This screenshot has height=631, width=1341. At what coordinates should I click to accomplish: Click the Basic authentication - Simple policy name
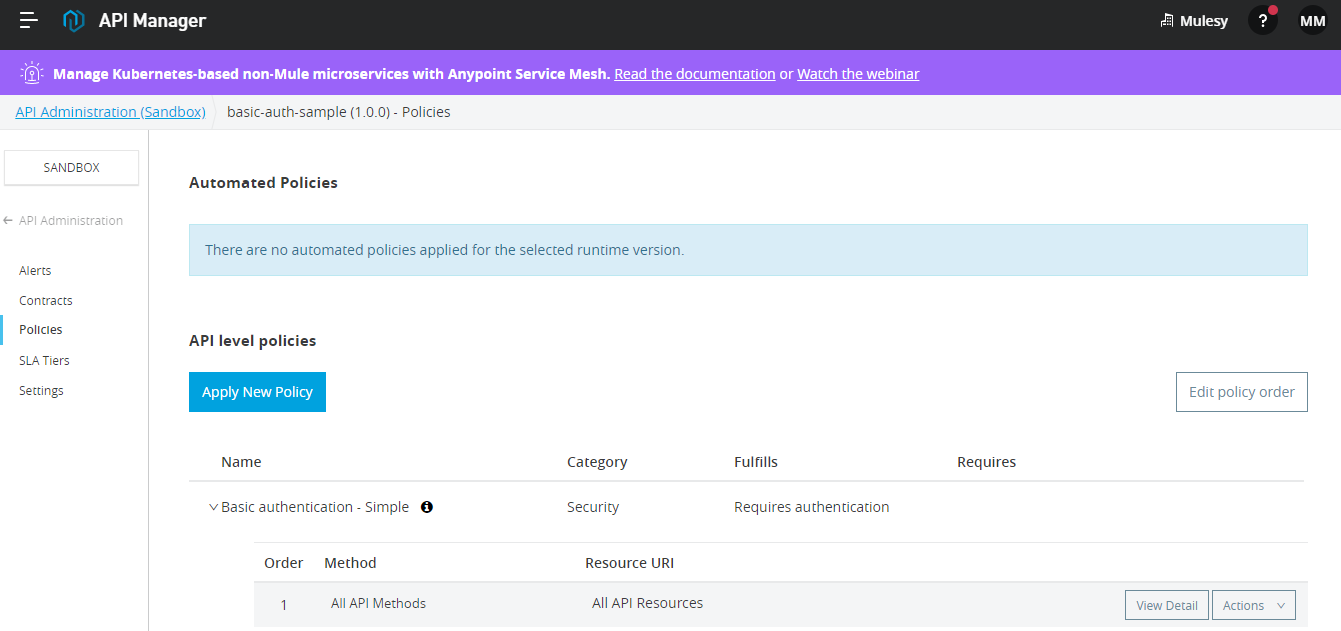pyautogui.click(x=315, y=507)
